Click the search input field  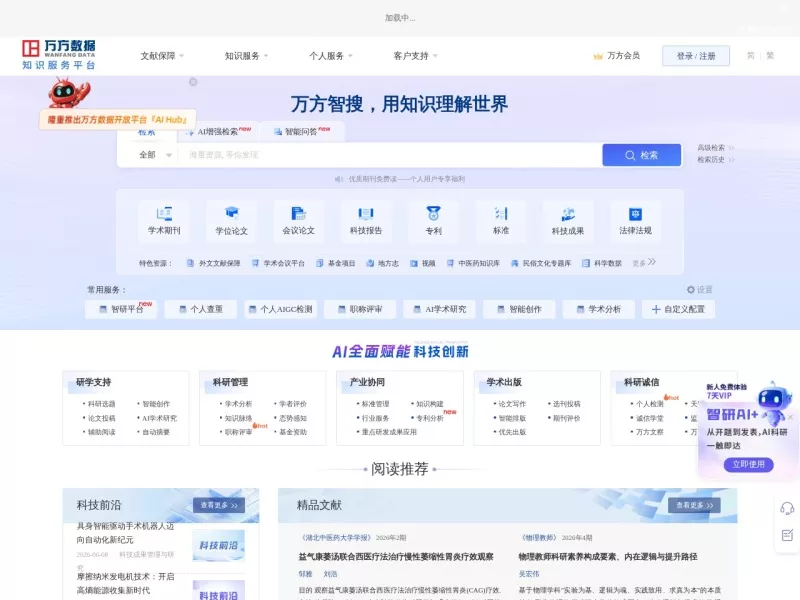coord(390,155)
